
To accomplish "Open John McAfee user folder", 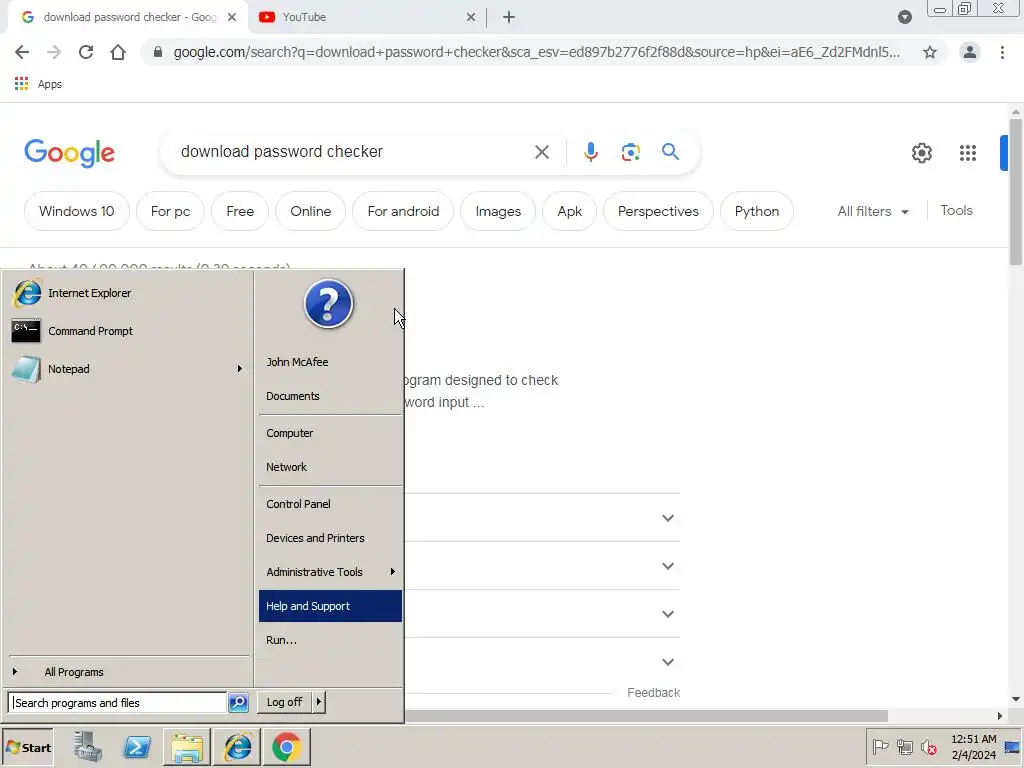I will click(330, 362).
